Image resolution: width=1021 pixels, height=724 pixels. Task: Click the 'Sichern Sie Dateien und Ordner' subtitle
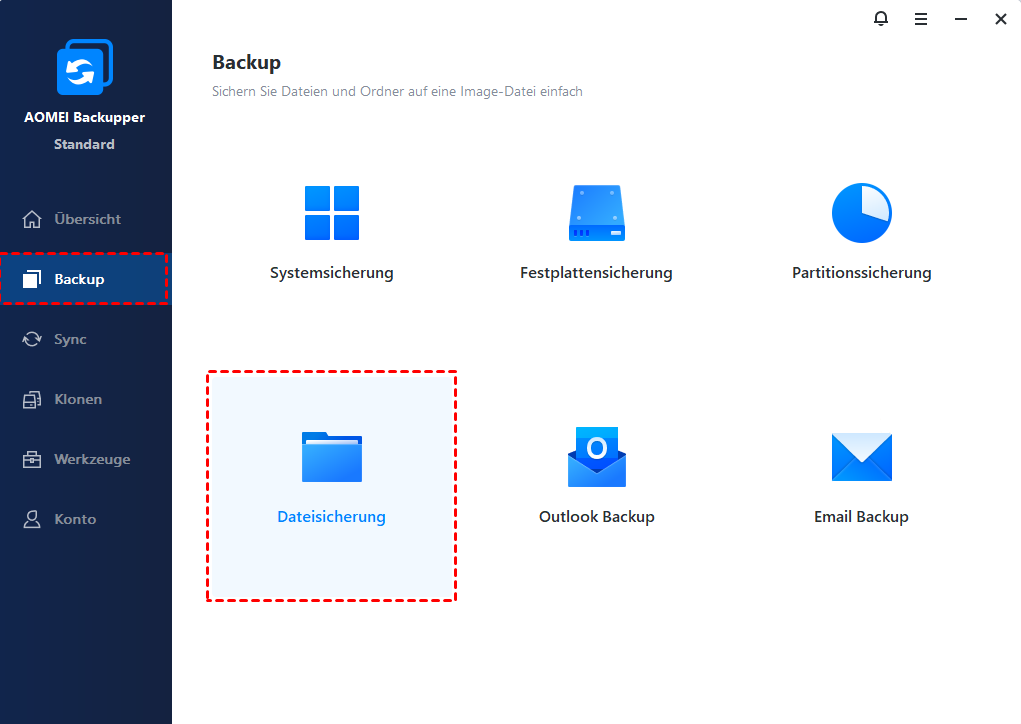click(x=397, y=91)
